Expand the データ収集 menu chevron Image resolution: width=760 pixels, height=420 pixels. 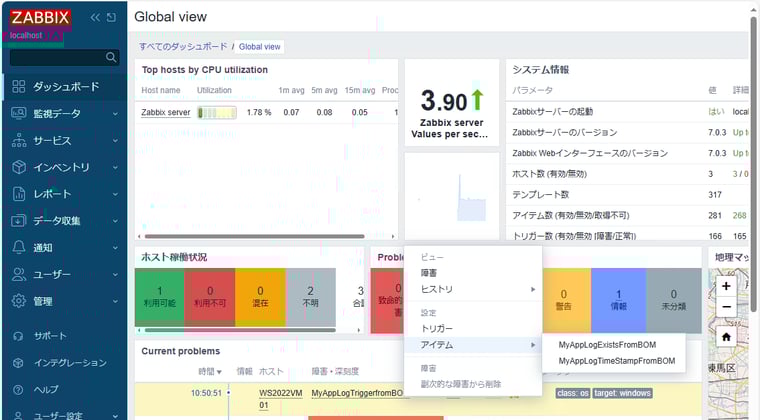(x=115, y=221)
